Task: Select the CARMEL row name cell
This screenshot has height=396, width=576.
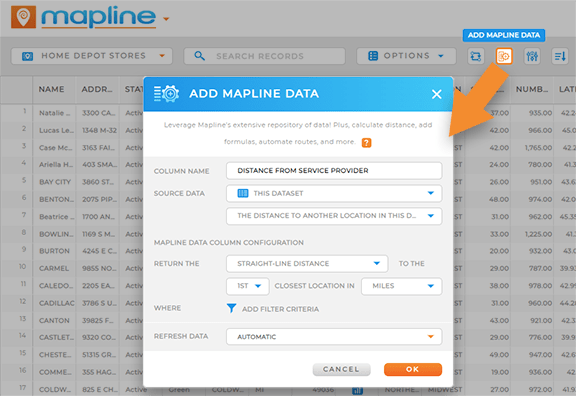Action: 54,269
